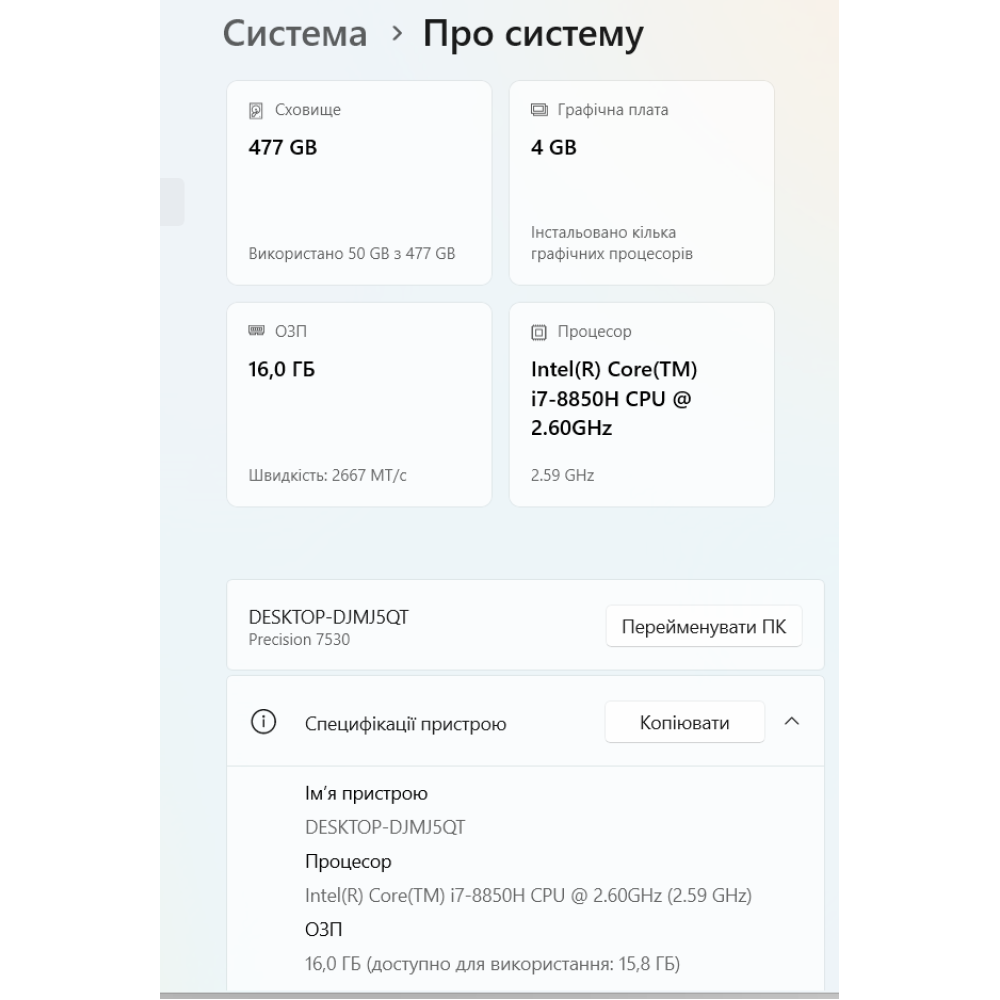Go back to Система via breadcrumb

[295, 34]
